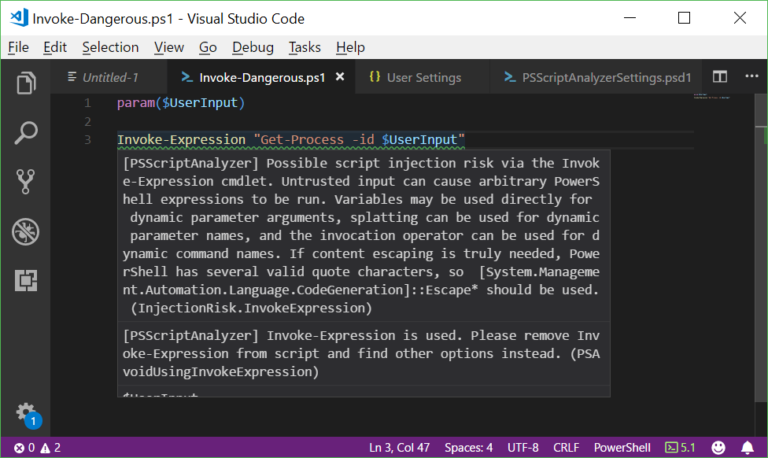Screen dimensions: 768x458
Task: Open the Debug menu
Action: [x=252, y=47]
